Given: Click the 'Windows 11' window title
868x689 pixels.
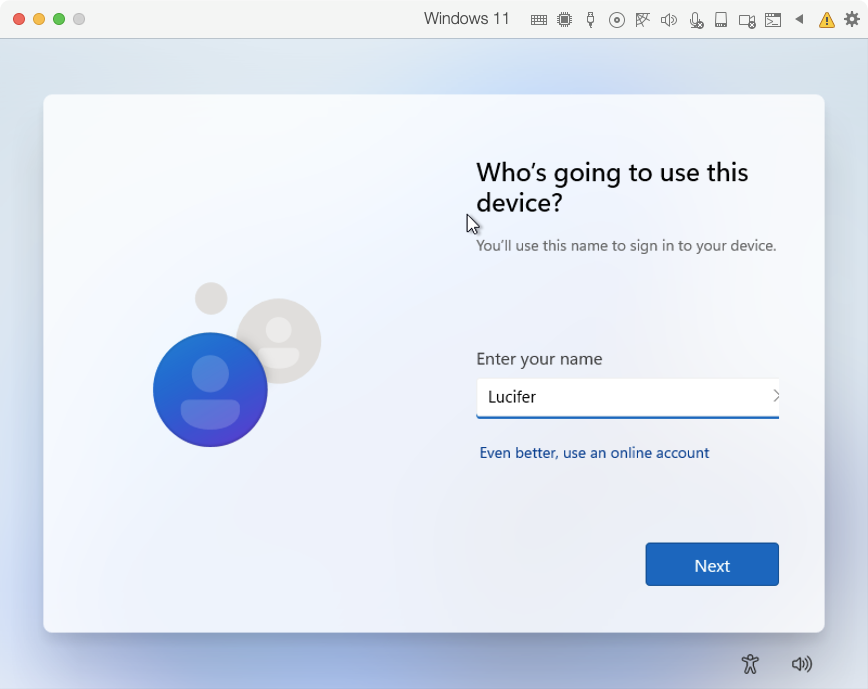Looking at the screenshot, I should [466, 19].
